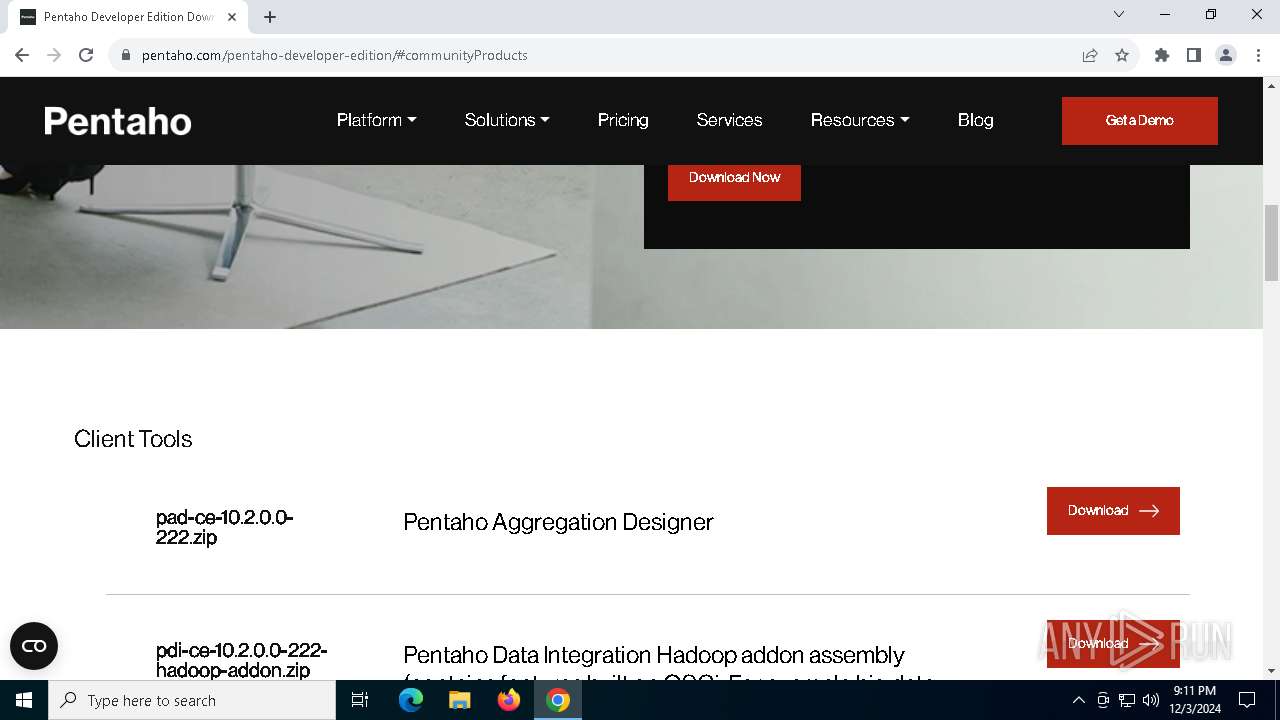1280x720 pixels.
Task: Open Chrome profile avatar
Action: click(x=1226, y=55)
